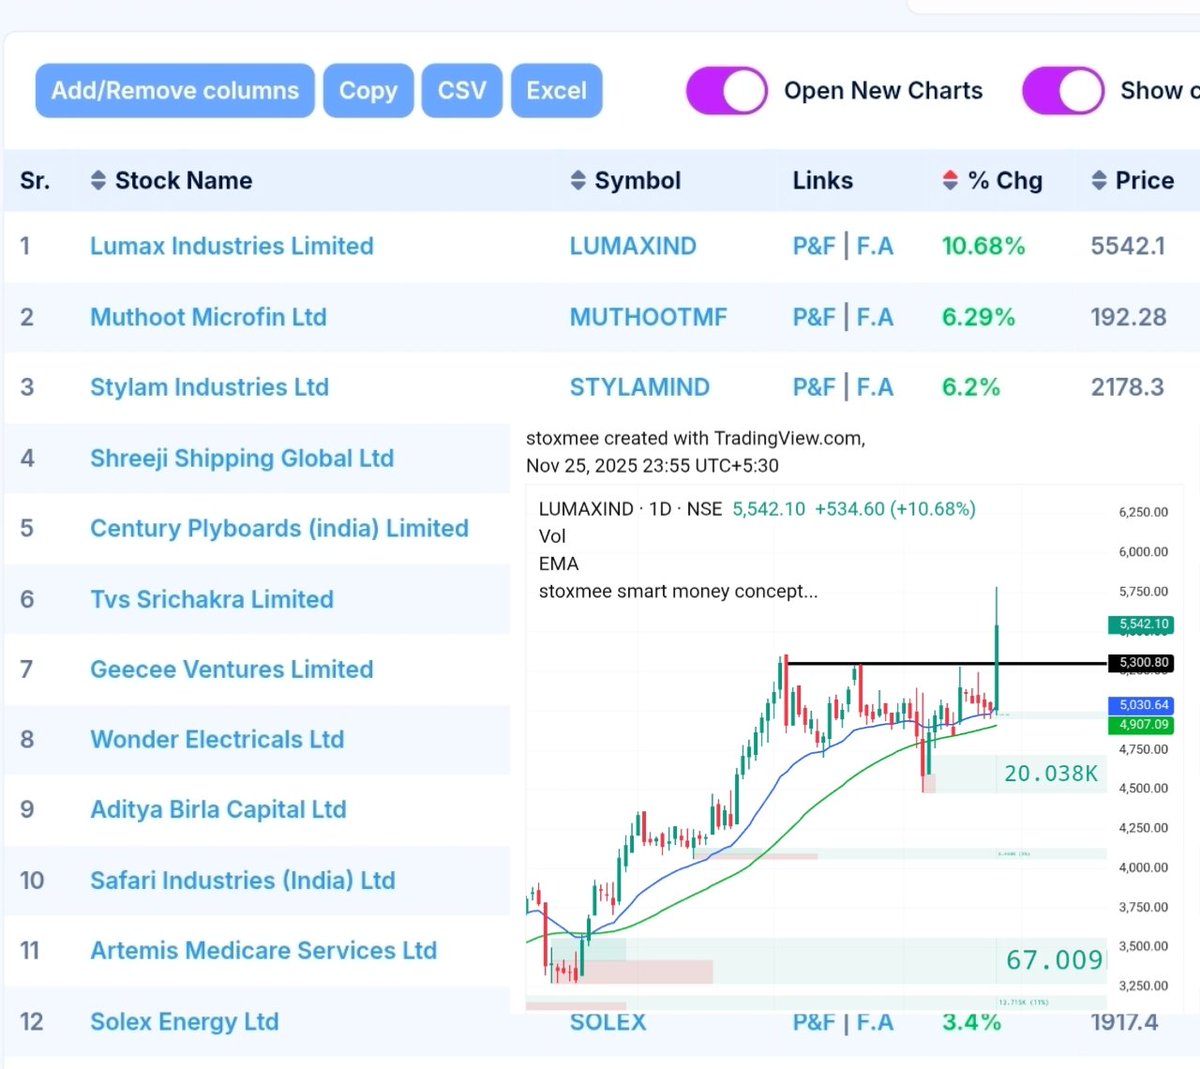Viewport: 1200px width, 1069px height.
Task: Click the 1917.4 price cell
Action: coord(1124,1023)
